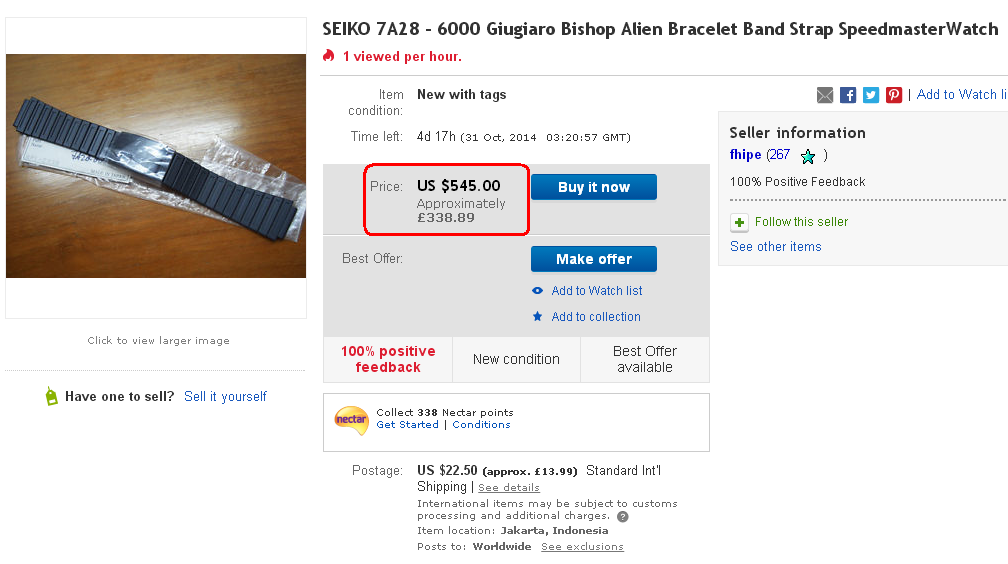Enlarge the watch bracelet product photo
This screenshot has height=564, width=1008.
click(156, 166)
